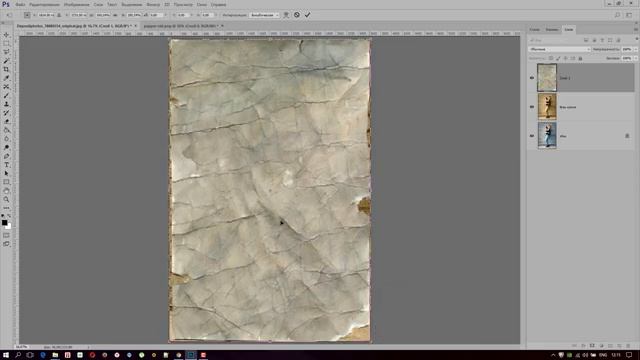Click the background color swatch
Image resolution: width=640 pixels, height=360 pixels.
point(9,226)
